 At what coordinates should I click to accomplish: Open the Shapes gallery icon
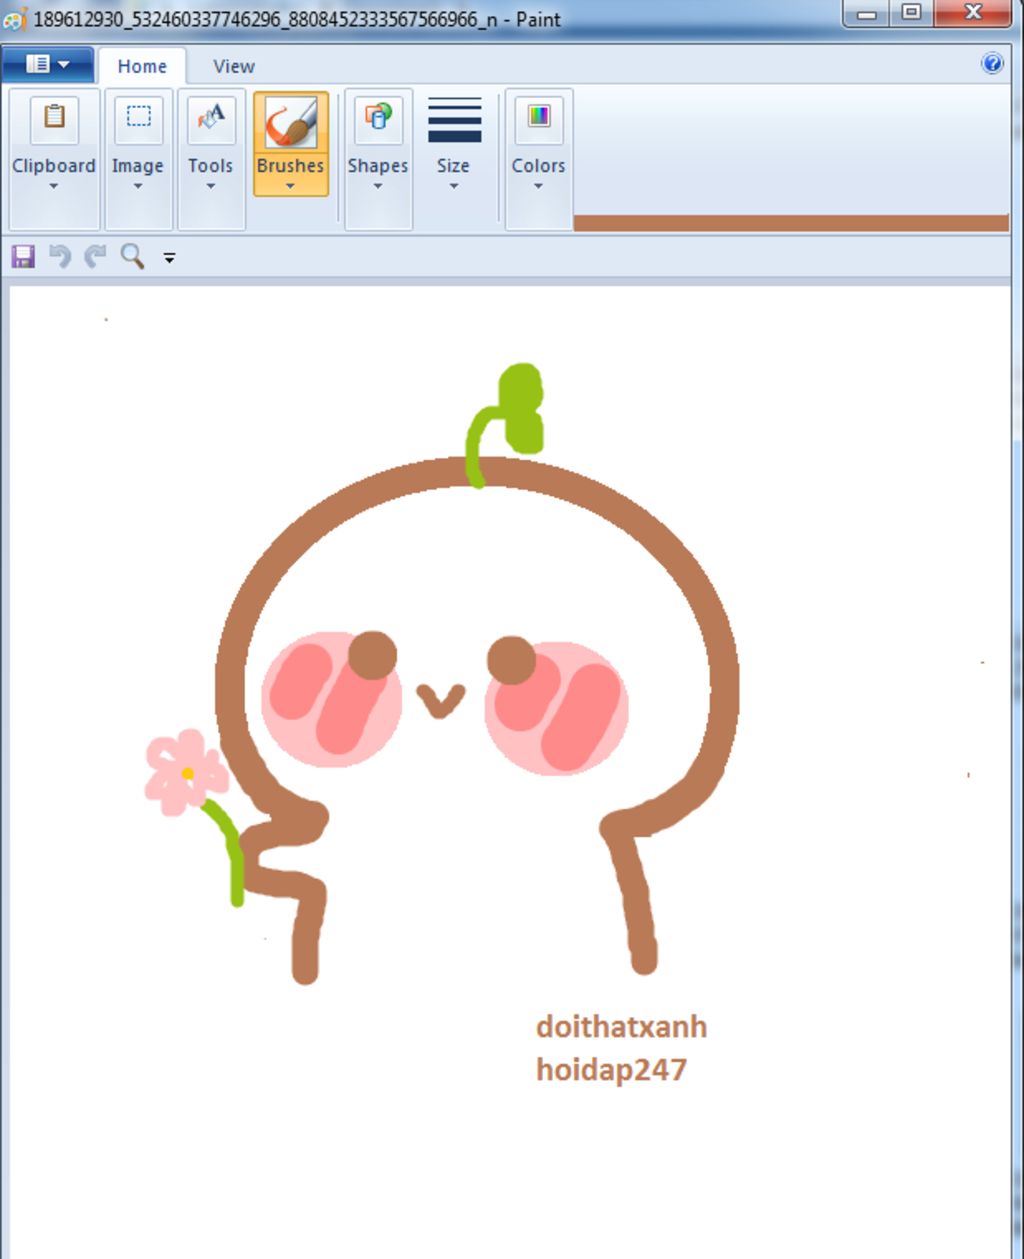click(378, 119)
